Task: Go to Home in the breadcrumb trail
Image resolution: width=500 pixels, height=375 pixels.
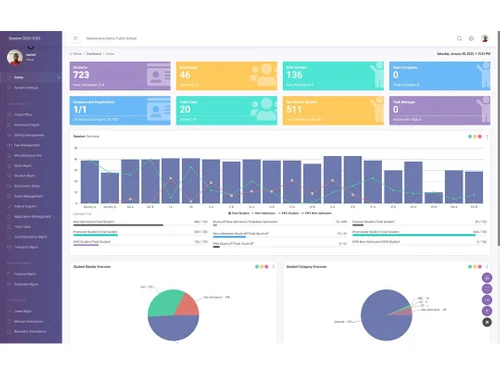Action: click(76, 54)
